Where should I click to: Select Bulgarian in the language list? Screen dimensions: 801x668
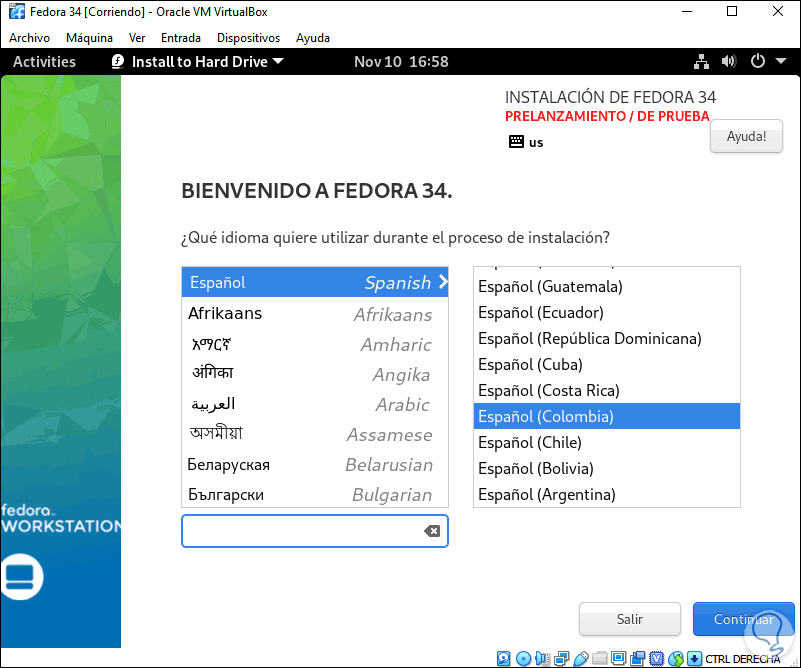(x=315, y=494)
